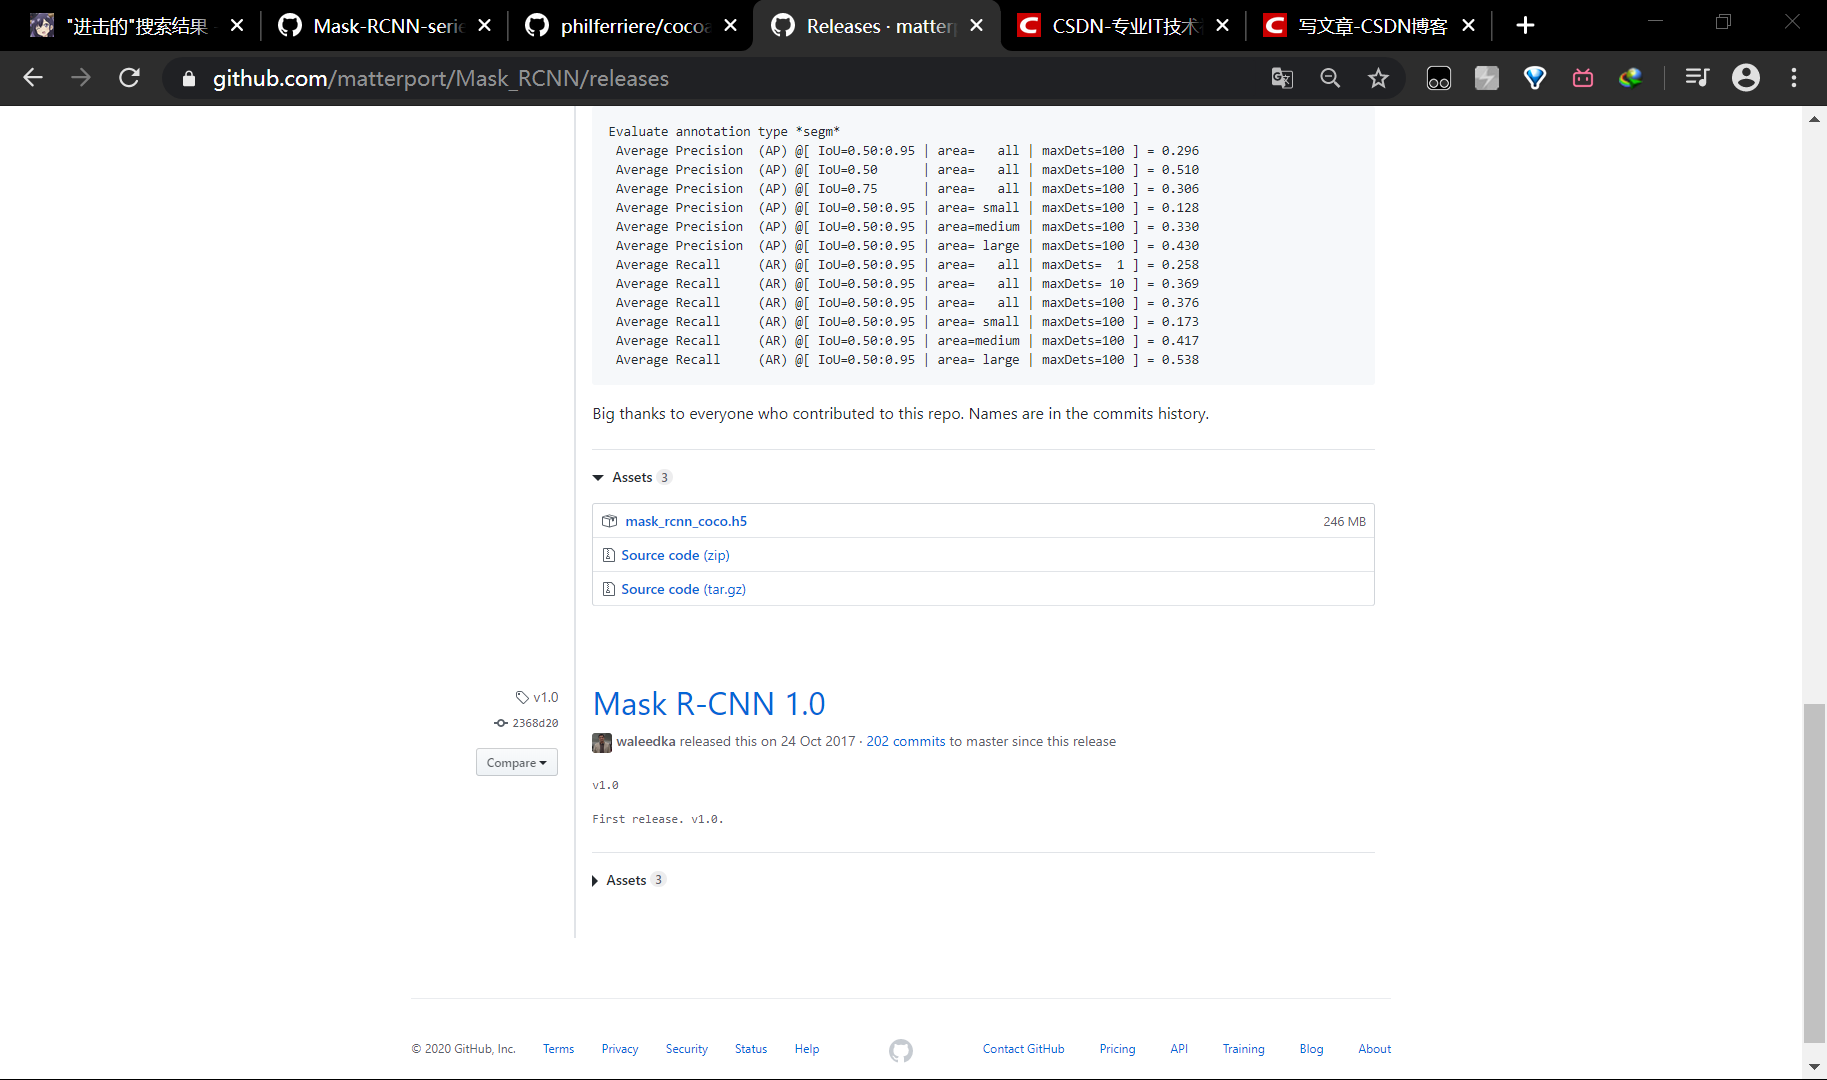
Task: Open the Chrome three-dot menu
Action: [x=1794, y=78]
